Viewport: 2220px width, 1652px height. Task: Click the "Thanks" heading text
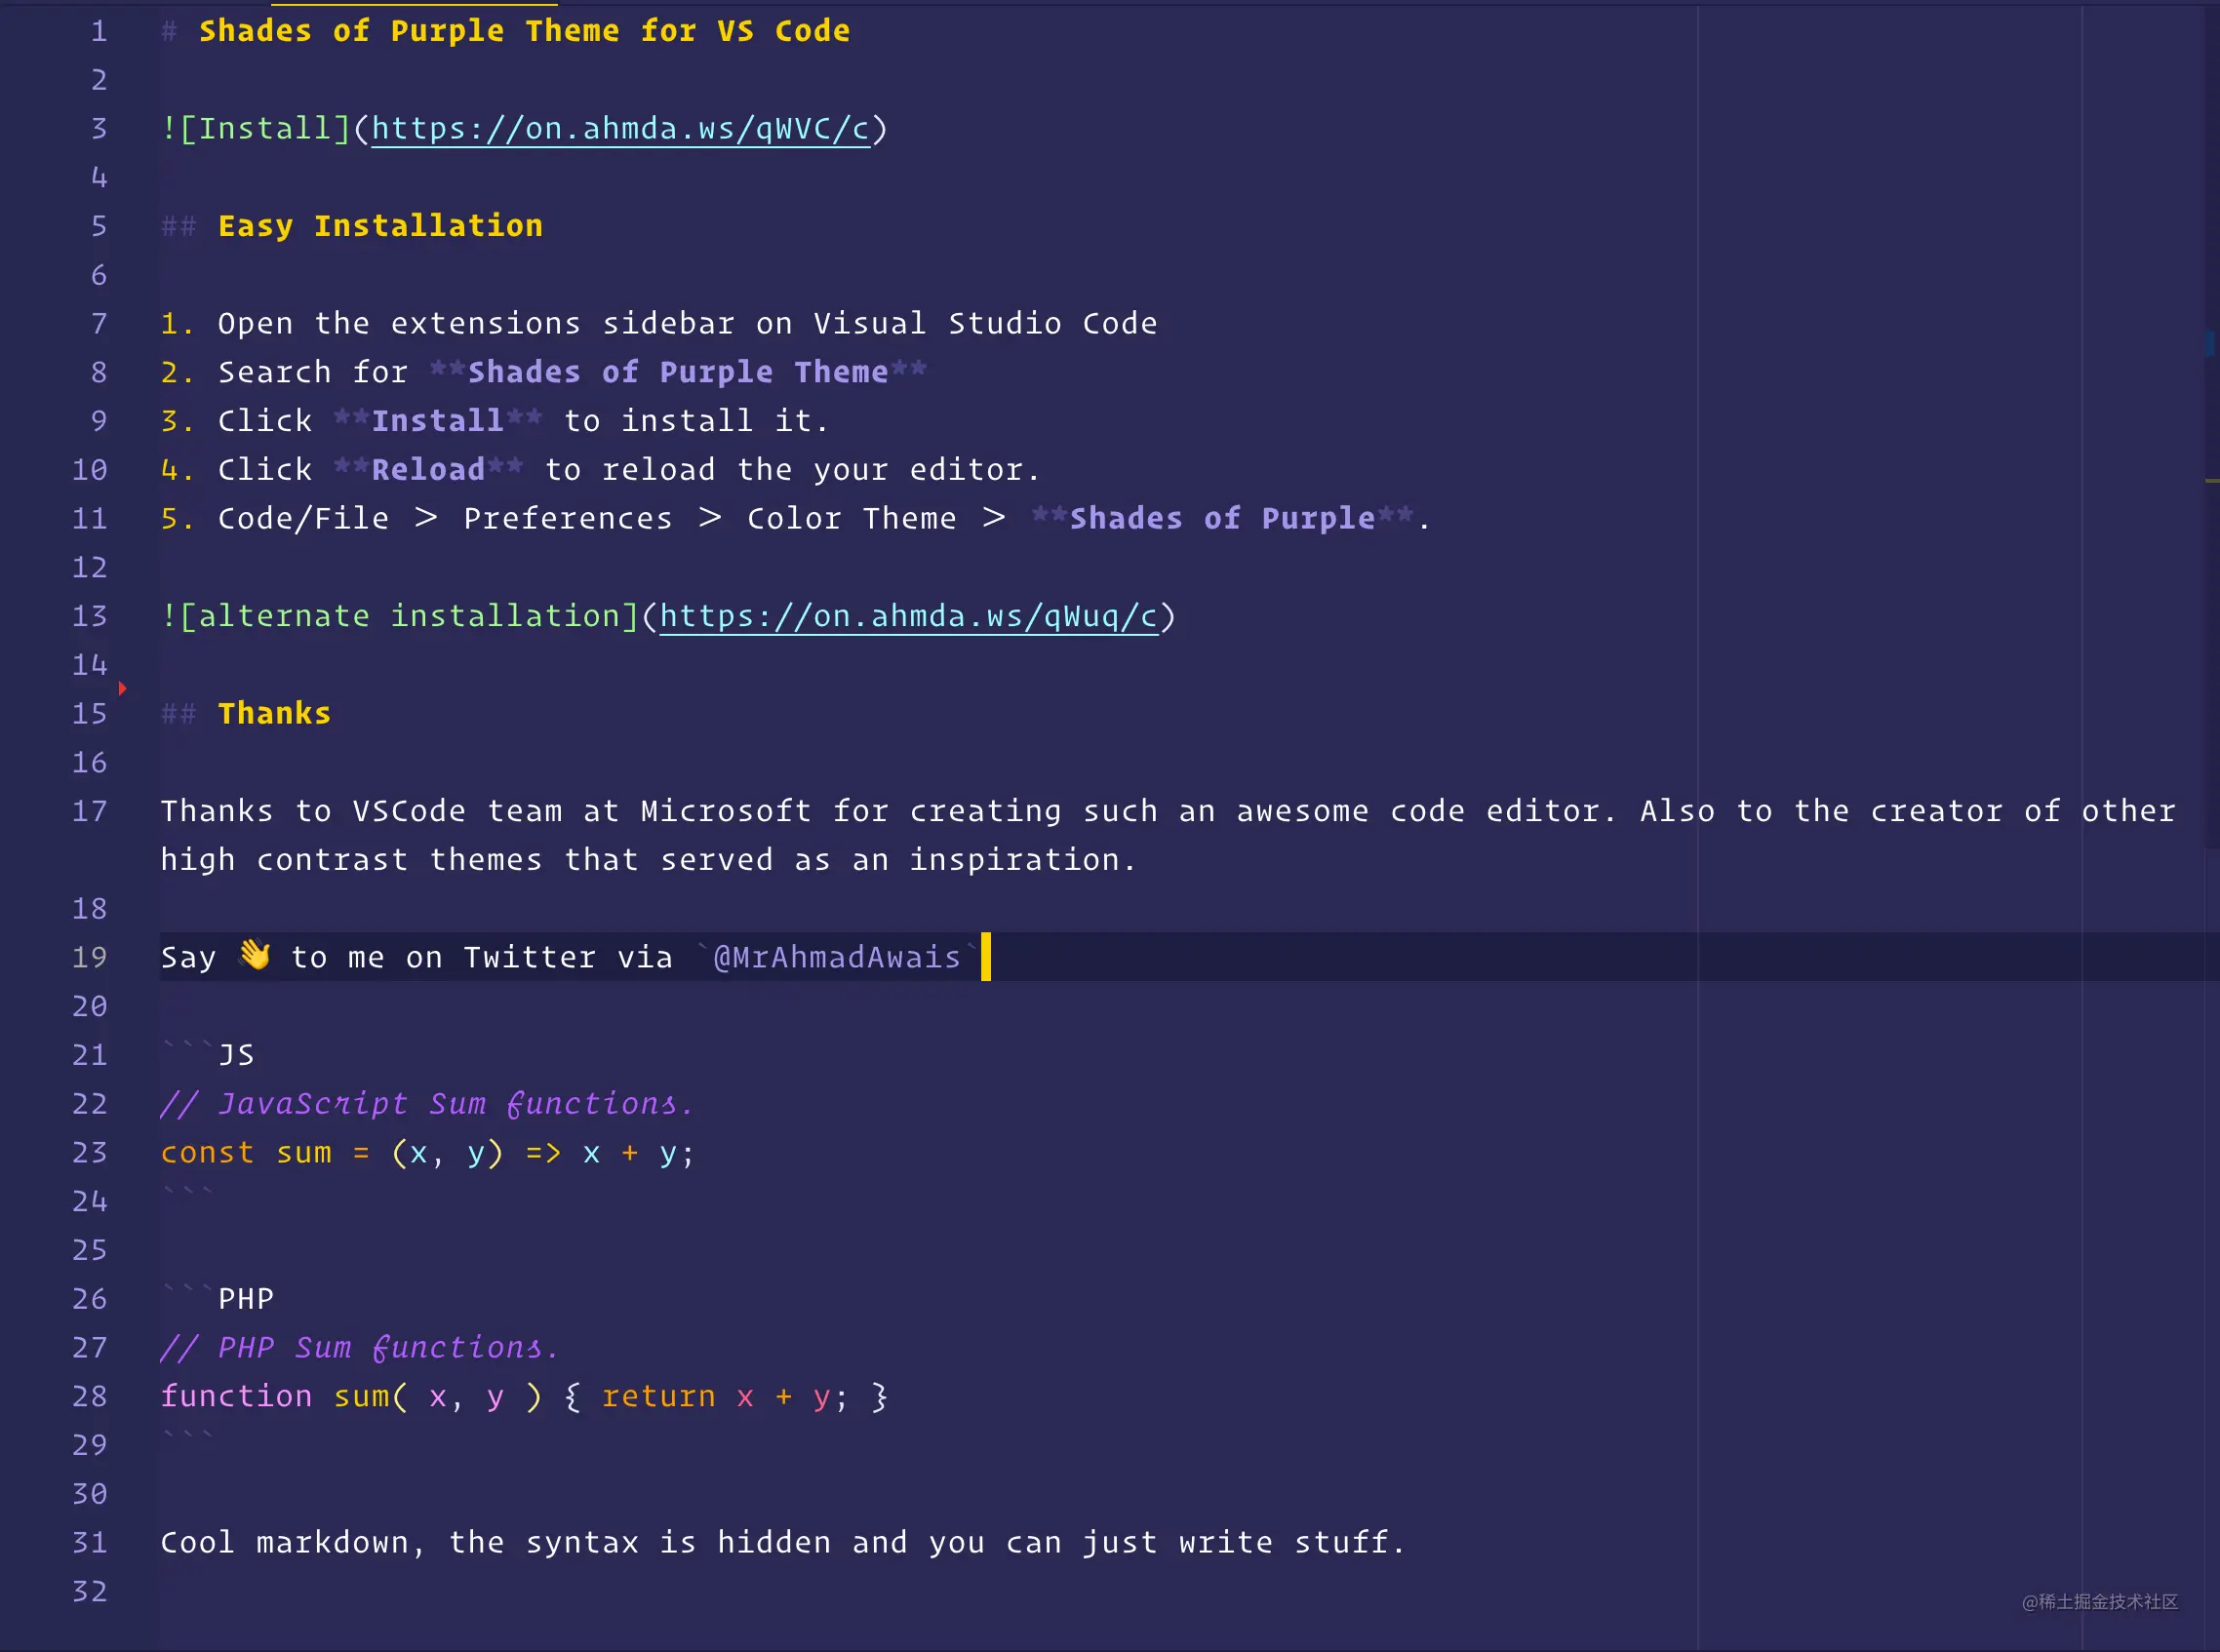(x=274, y=714)
